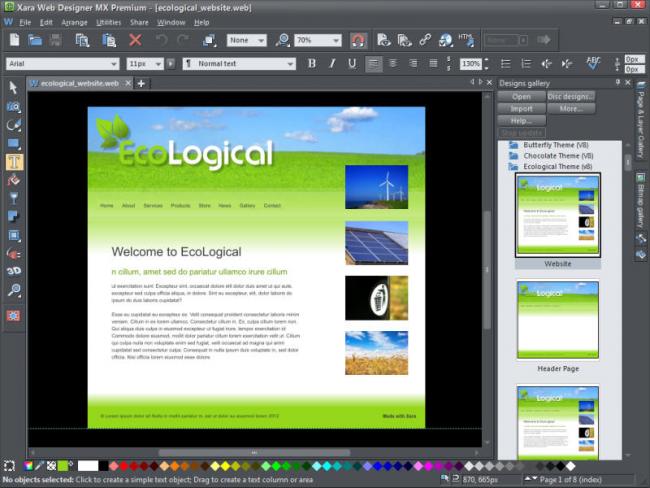The height and width of the screenshot is (488, 650).
Task: Click the bulleted list icon
Action: (505, 63)
